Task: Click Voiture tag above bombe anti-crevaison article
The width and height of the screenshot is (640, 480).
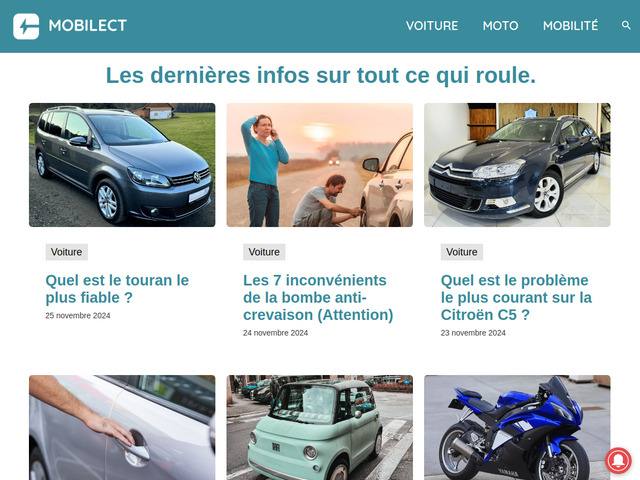Action: (264, 252)
